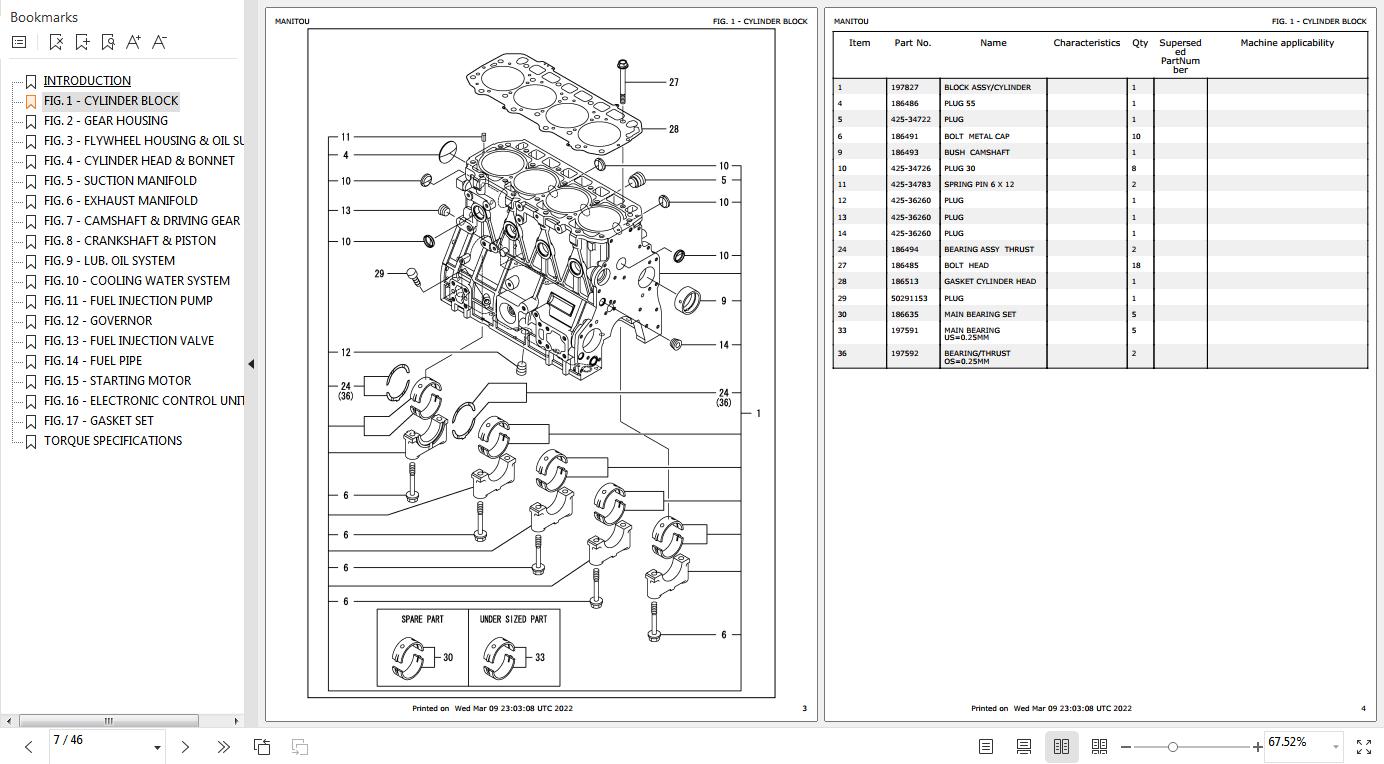Click the add bookmark icon

coord(82,42)
